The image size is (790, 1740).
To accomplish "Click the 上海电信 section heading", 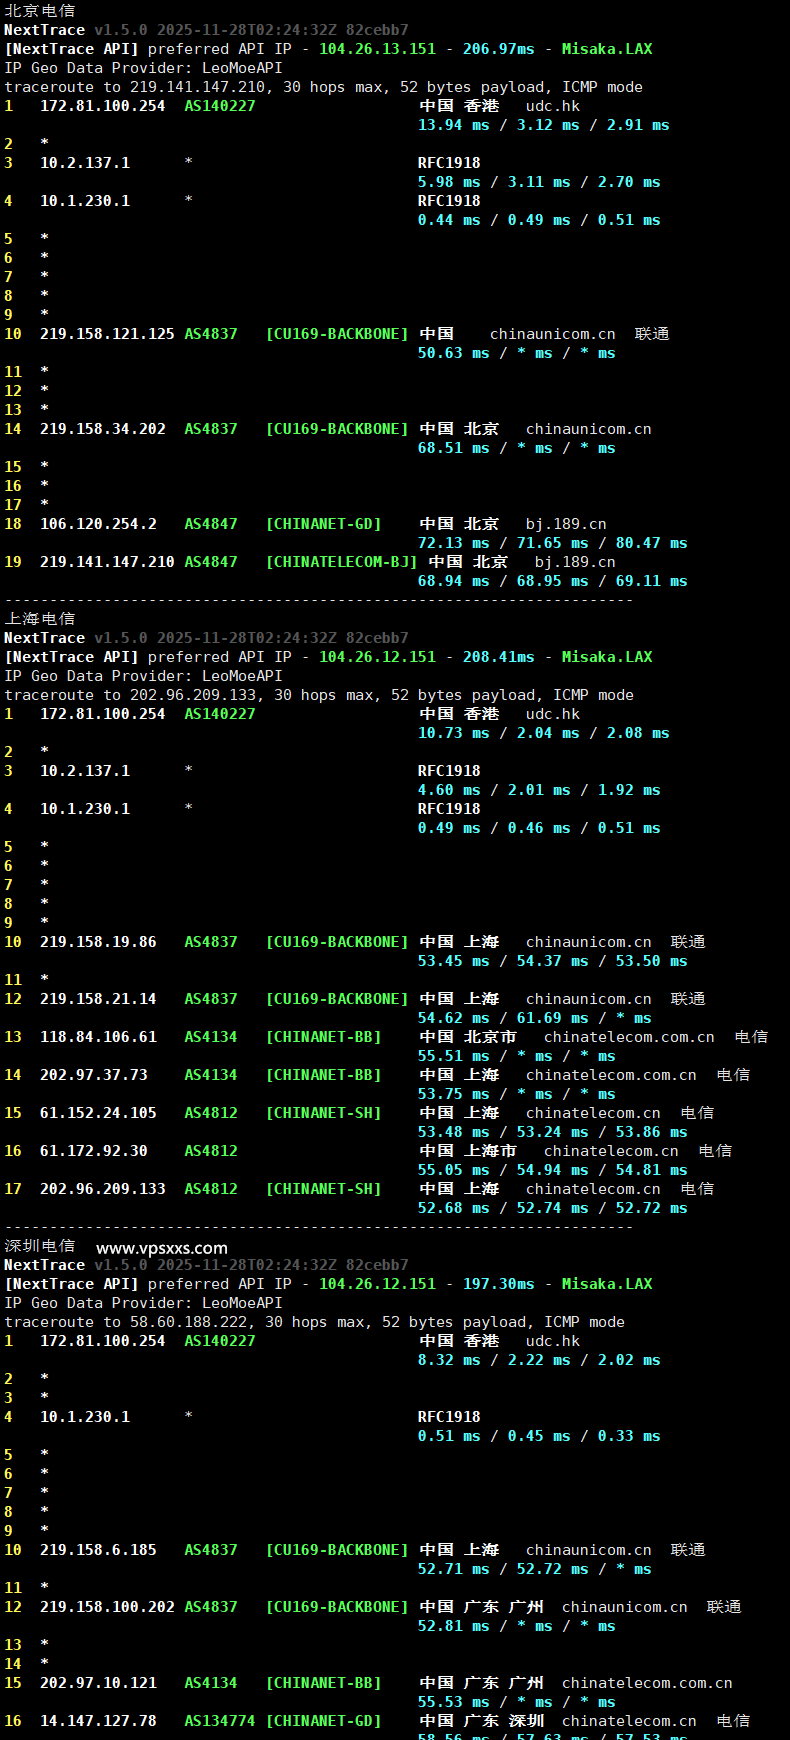I will pyautogui.click(x=39, y=618).
